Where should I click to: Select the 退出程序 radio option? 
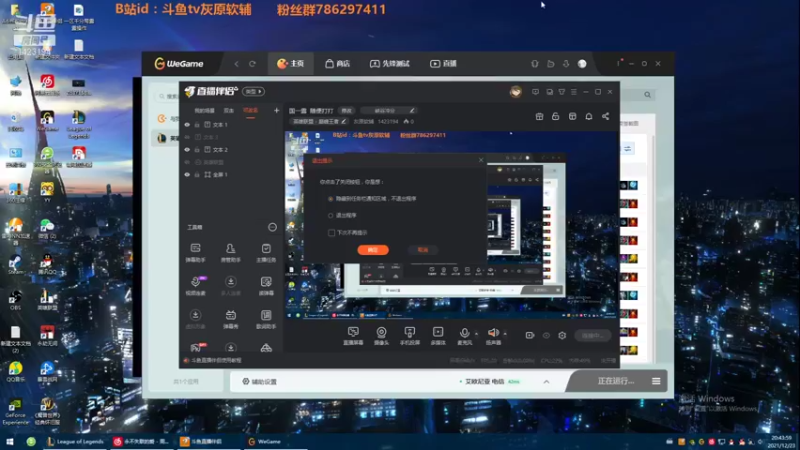click(331, 215)
